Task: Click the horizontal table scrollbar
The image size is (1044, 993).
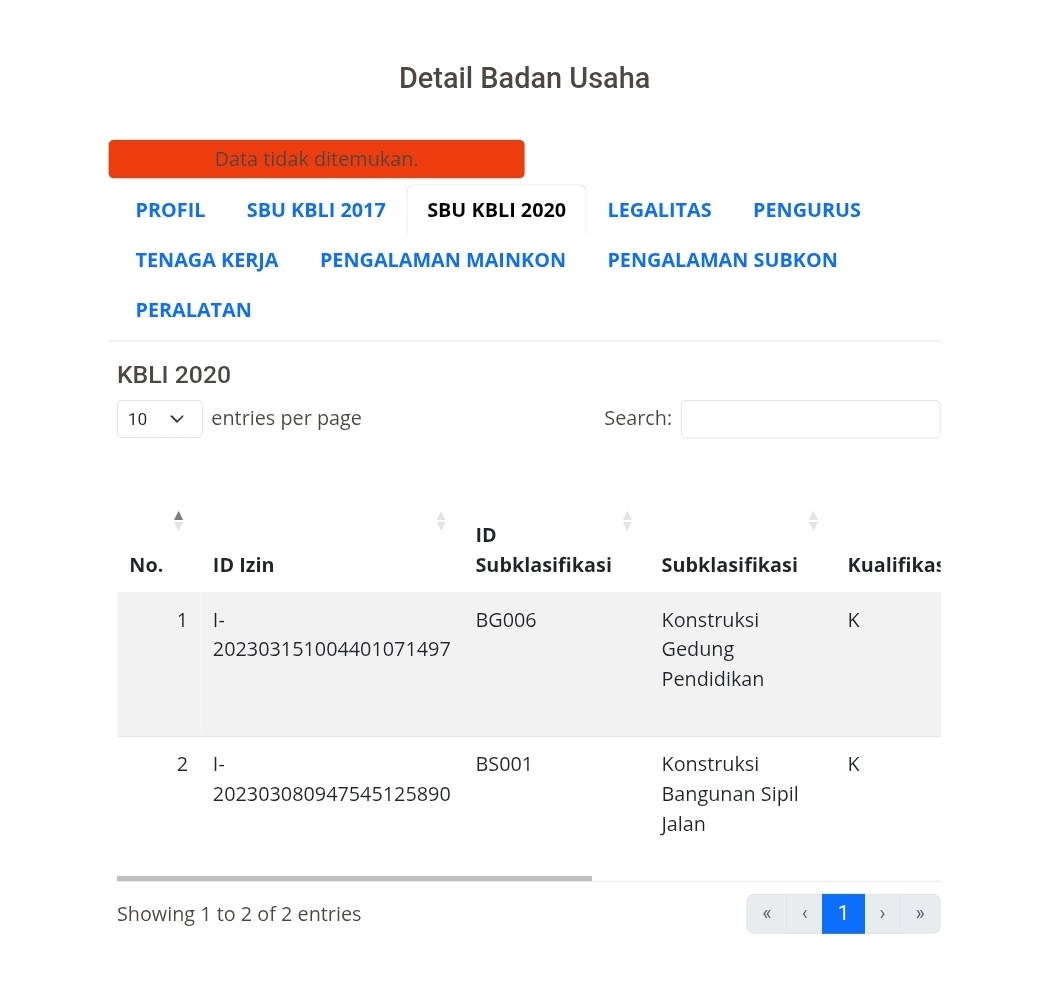Action: pyautogui.click(x=354, y=879)
